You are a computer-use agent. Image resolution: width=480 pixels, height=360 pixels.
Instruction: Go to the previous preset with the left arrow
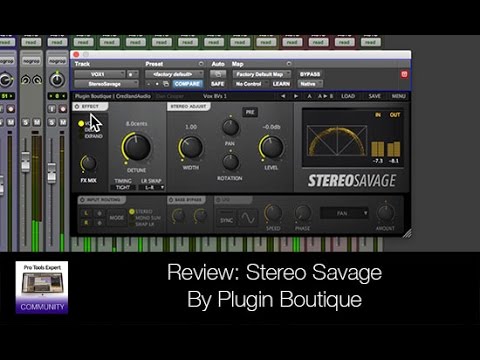point(283,96)
